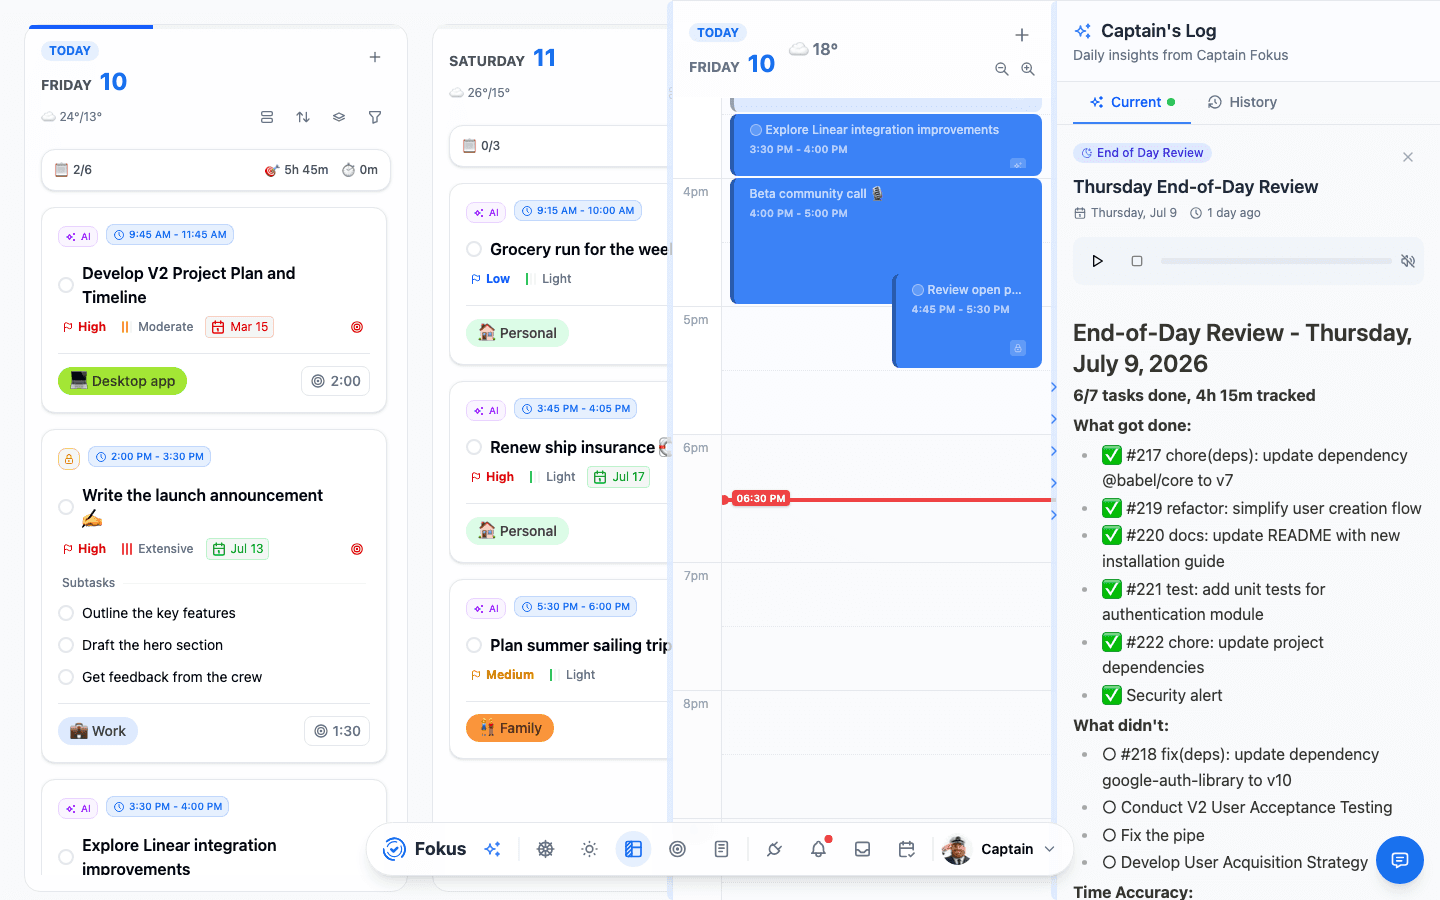Open the Captain account dropdown
The height and width of the screenshot is (900, 1440).
pos(1000,849)
